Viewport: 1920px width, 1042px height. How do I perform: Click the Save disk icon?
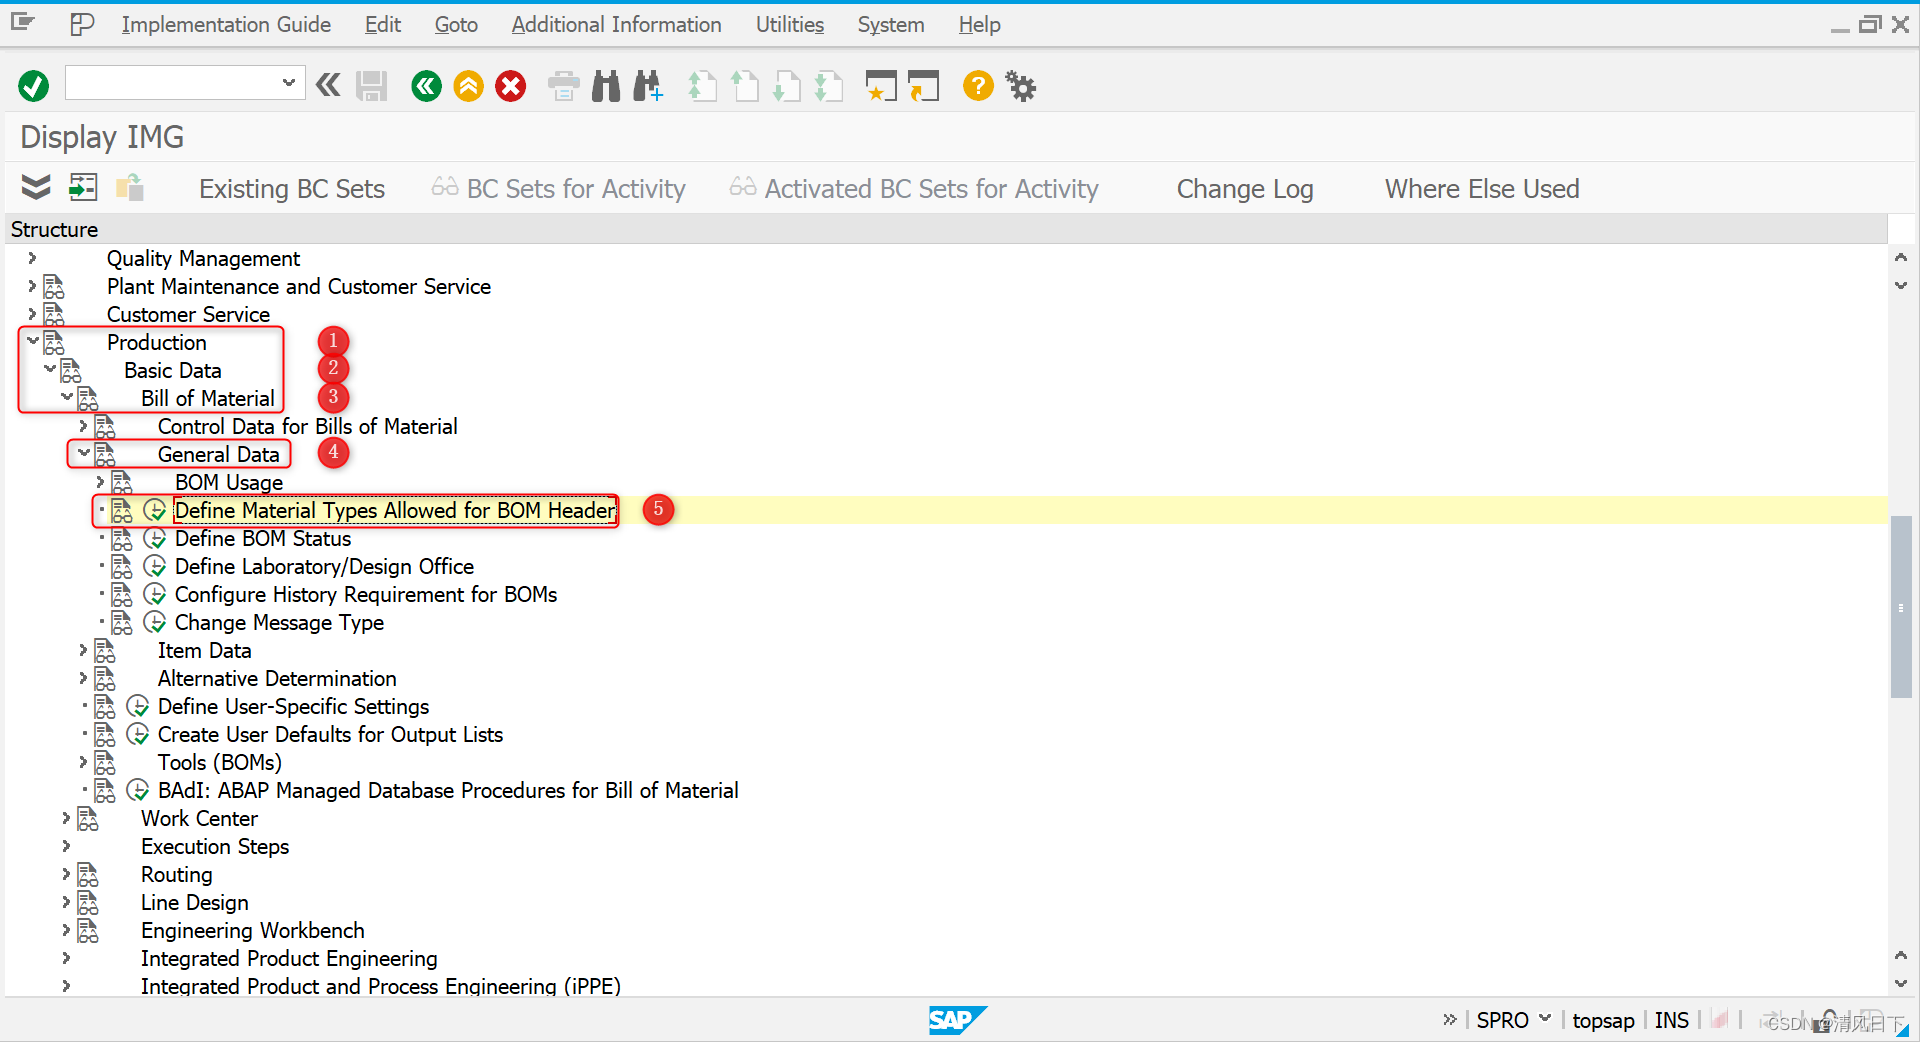point(372,86)
